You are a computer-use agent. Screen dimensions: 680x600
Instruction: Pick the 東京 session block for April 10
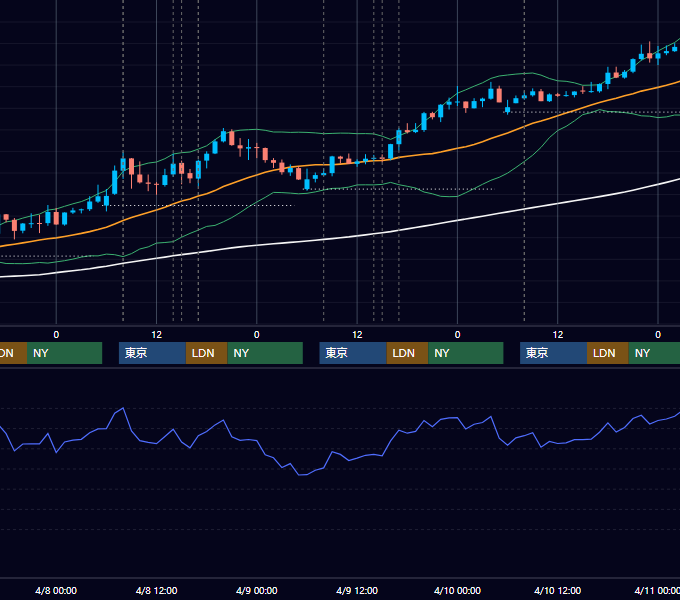tap(553, 353)
